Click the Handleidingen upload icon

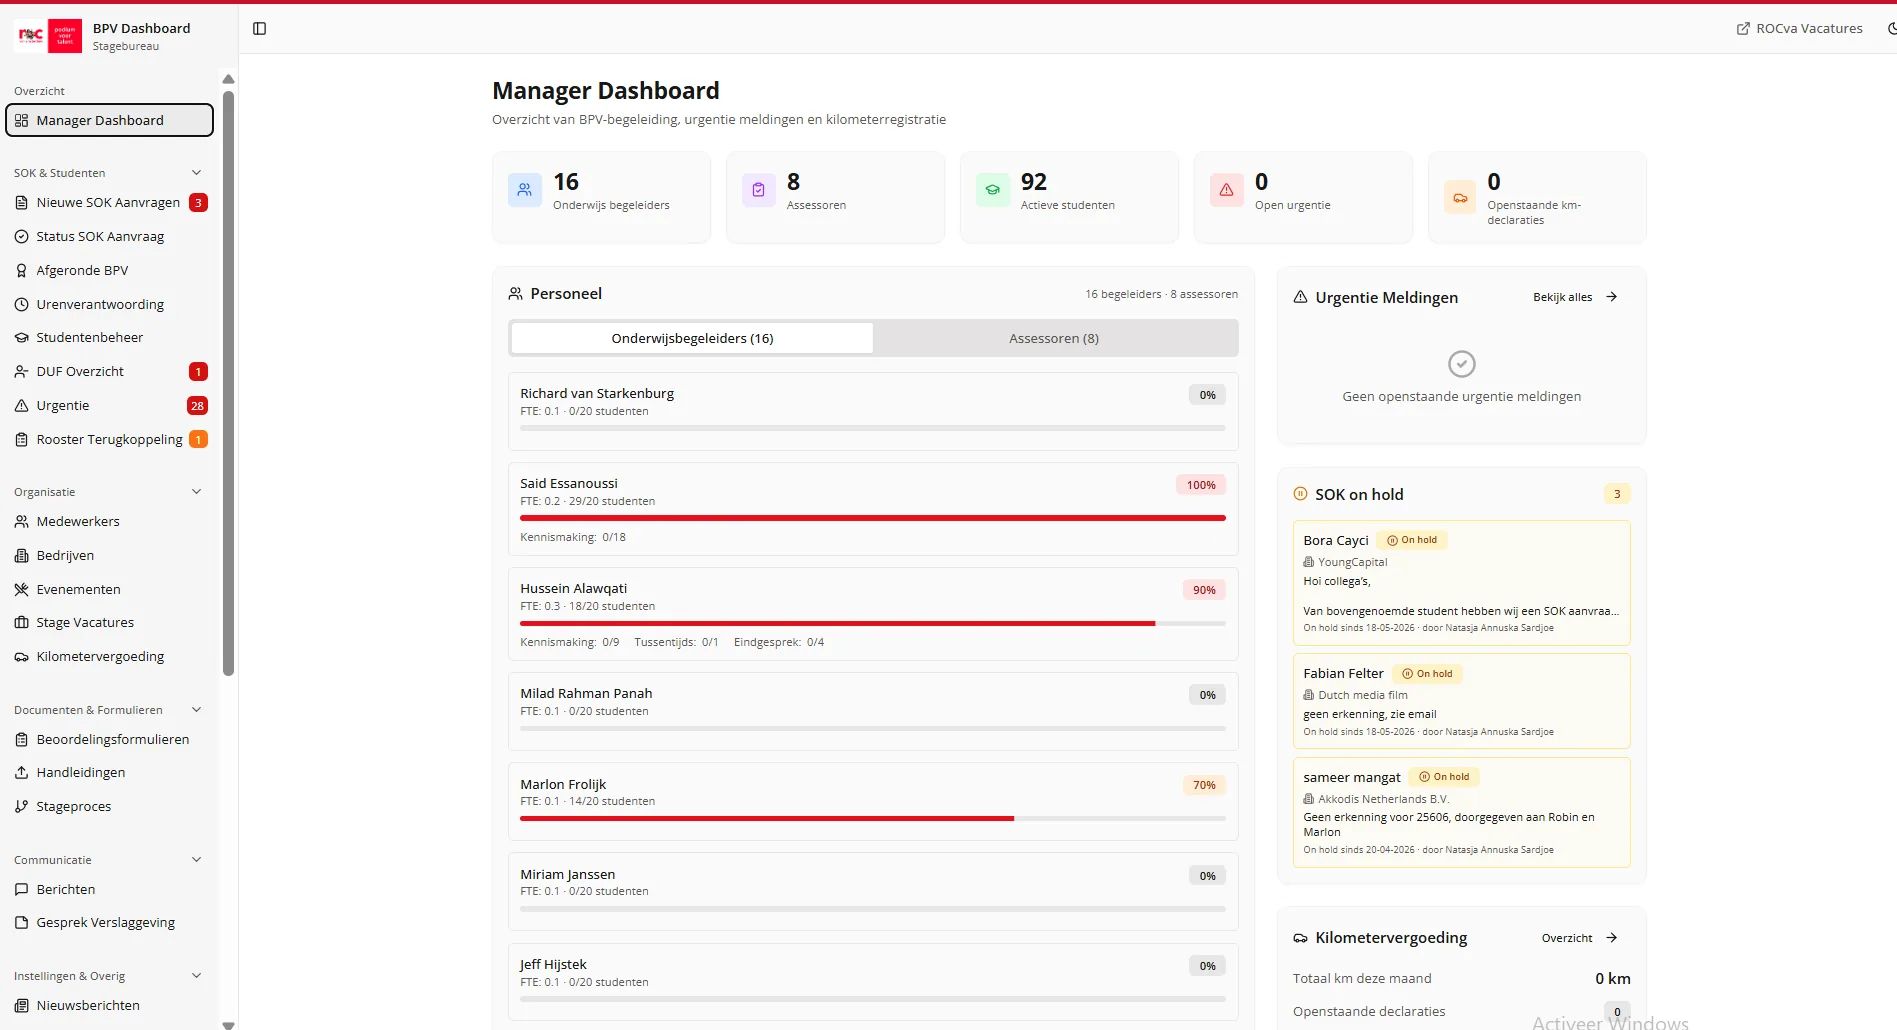(x=21, y=773)
